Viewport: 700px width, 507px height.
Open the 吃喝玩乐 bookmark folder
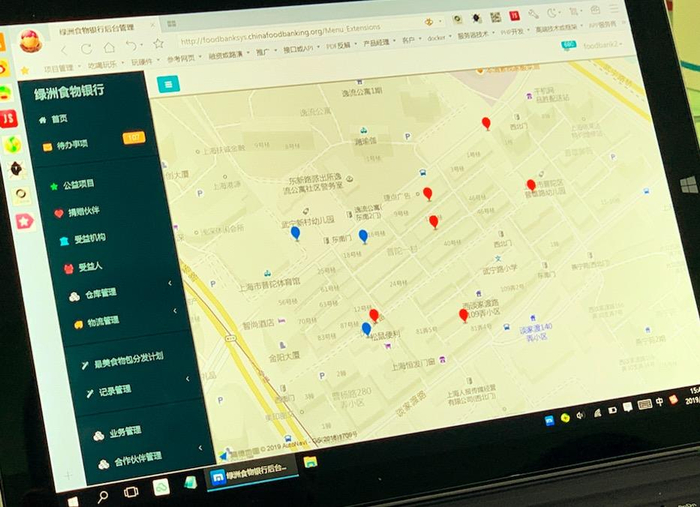102,65
